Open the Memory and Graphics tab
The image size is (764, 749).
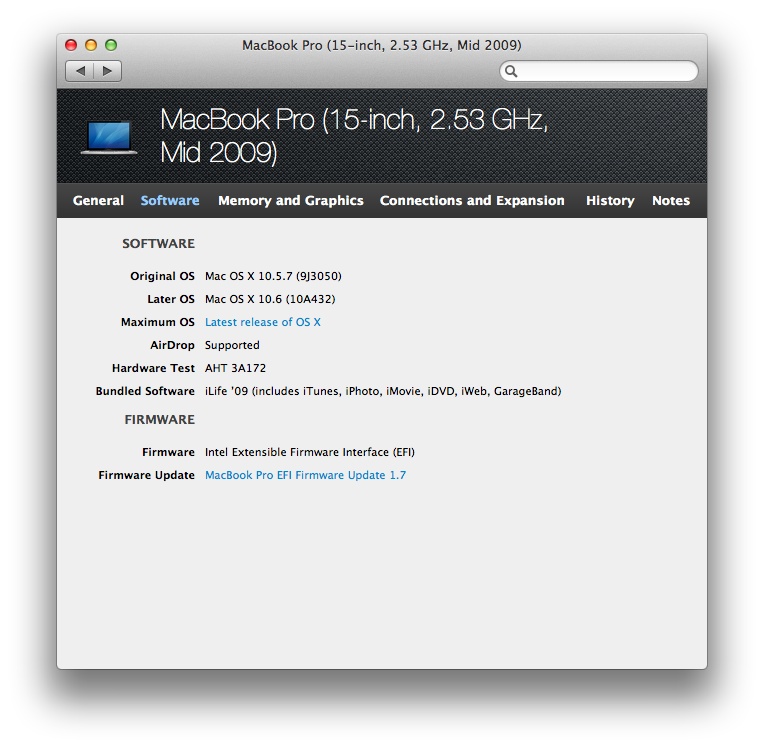click(291, 201)
